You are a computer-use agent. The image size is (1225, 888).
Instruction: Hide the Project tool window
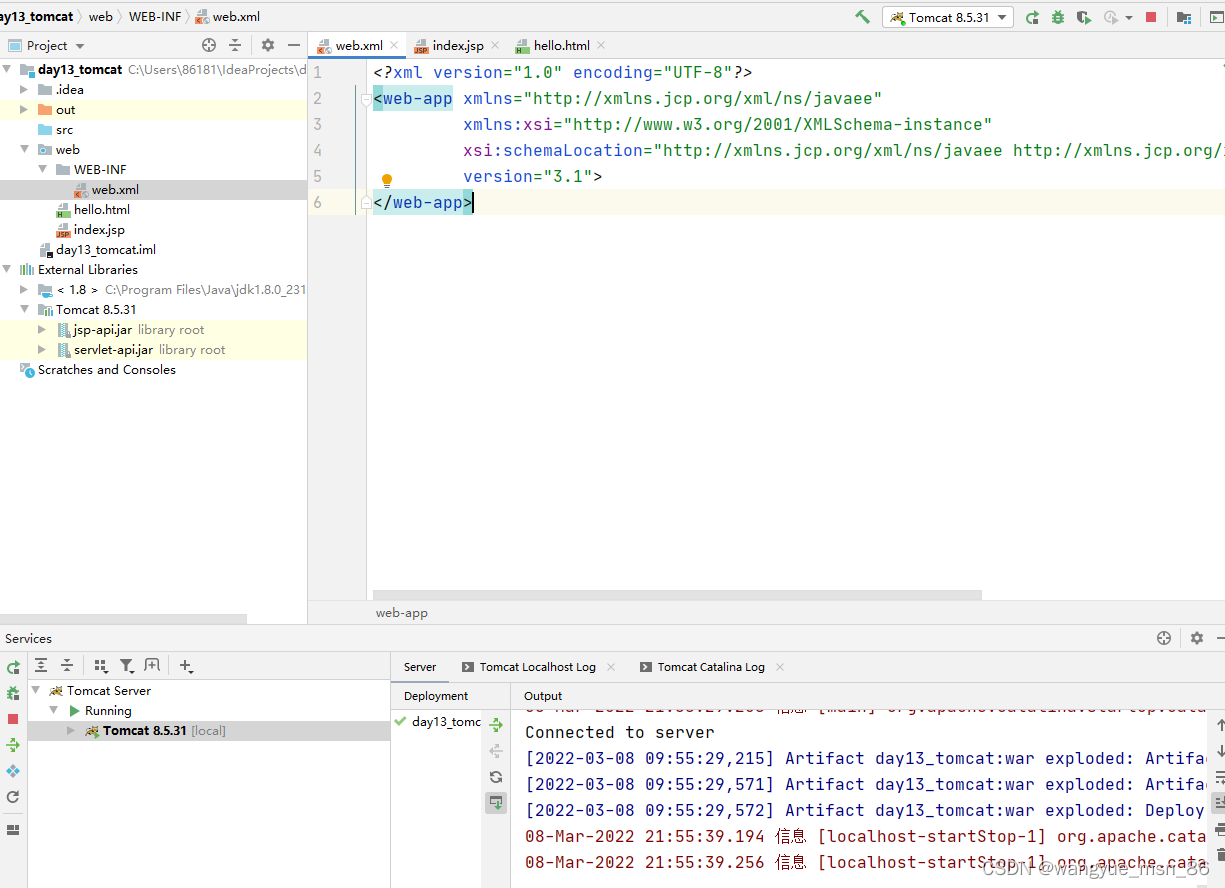pos(294,45)
